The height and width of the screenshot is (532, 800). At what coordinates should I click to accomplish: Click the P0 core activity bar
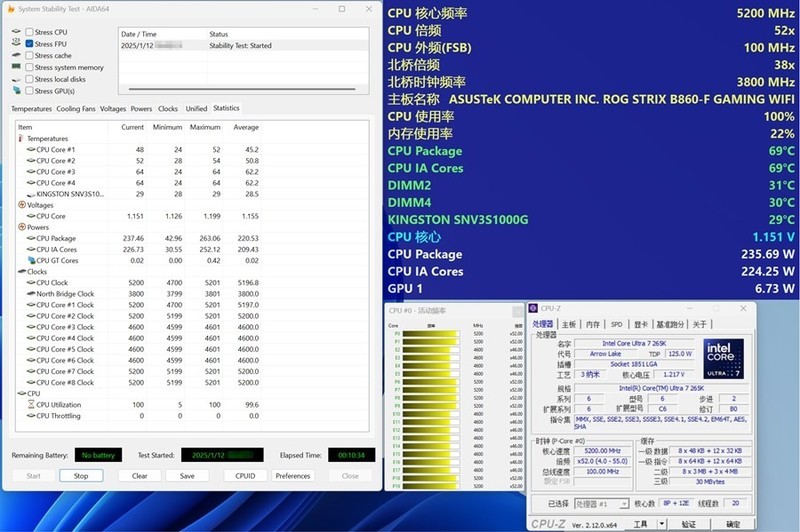coord(431,334)
